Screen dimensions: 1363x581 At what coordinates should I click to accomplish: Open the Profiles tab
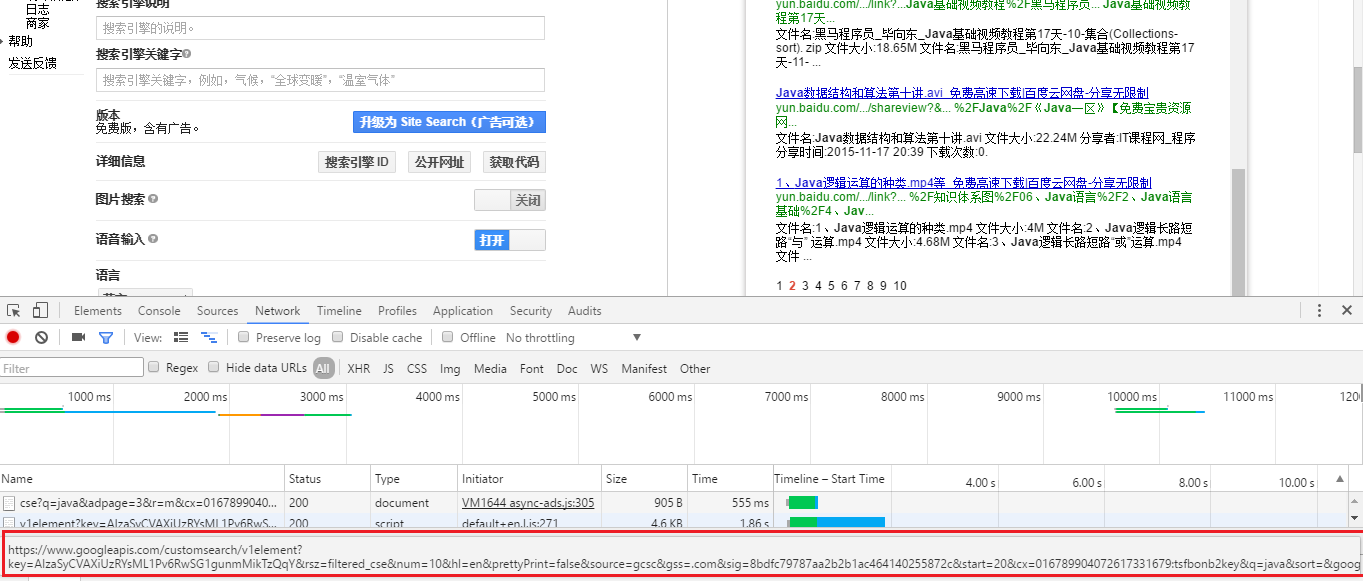tap(397, 311)
